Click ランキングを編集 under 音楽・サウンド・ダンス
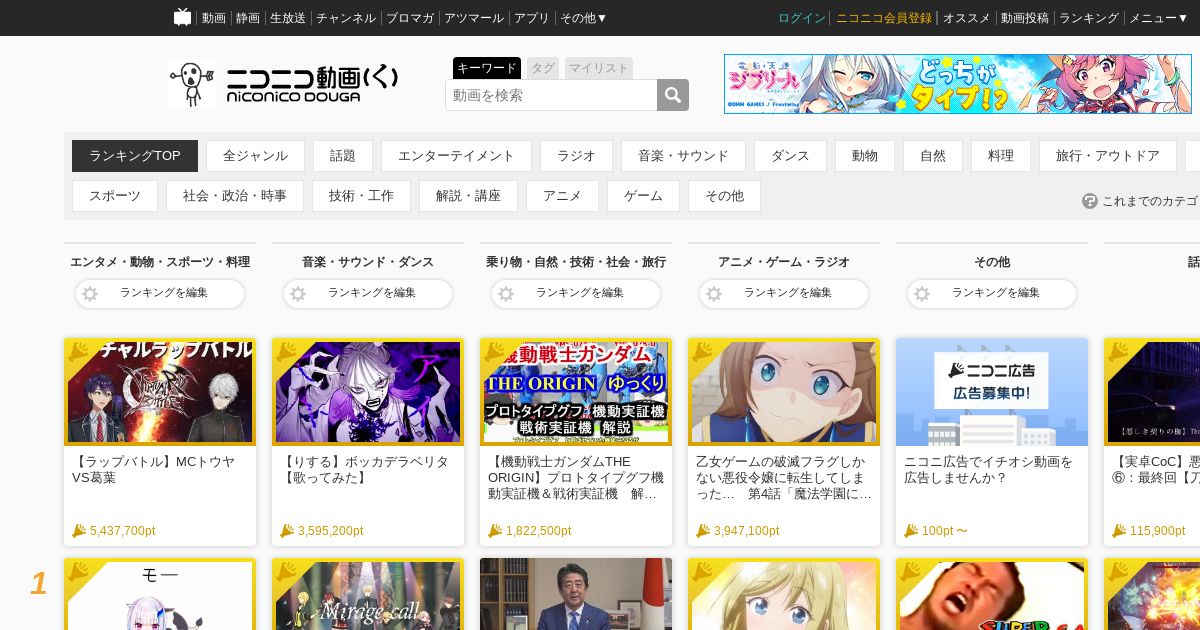The image size is (1200, 630). [368, 294]
